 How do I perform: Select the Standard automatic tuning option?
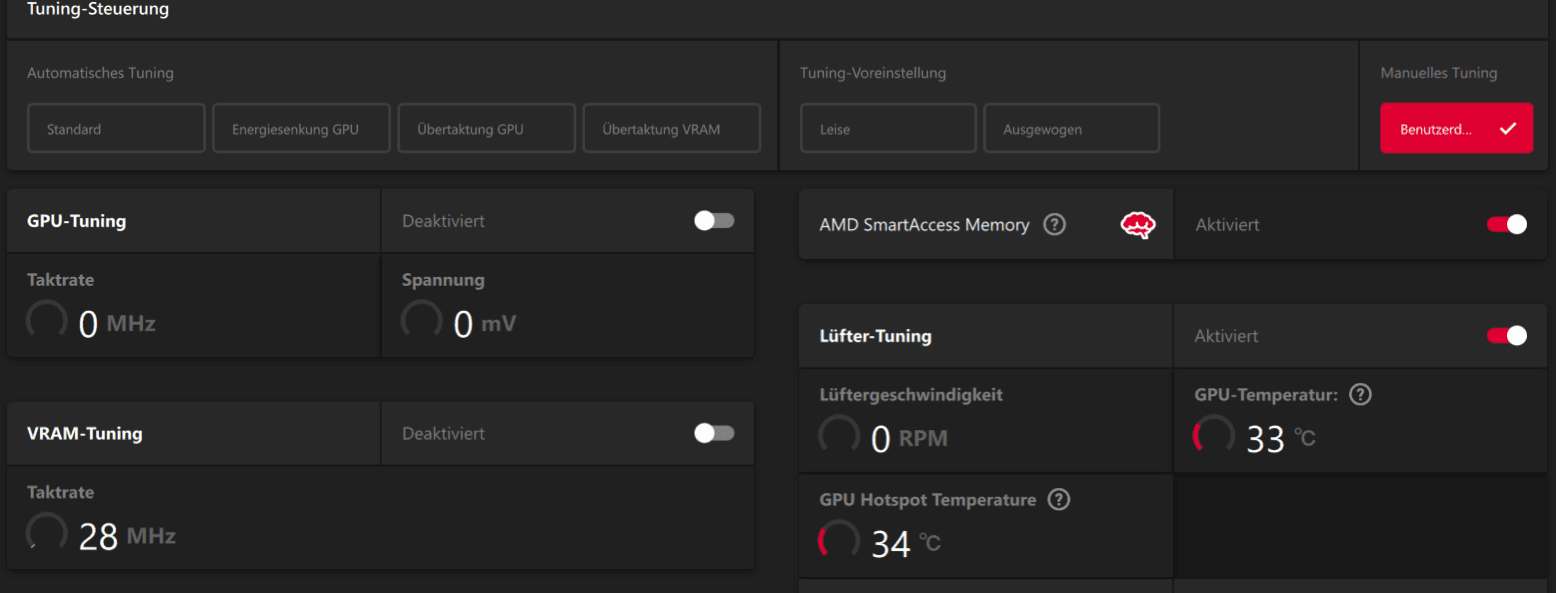pyautogui.click(x=116, y=129)
